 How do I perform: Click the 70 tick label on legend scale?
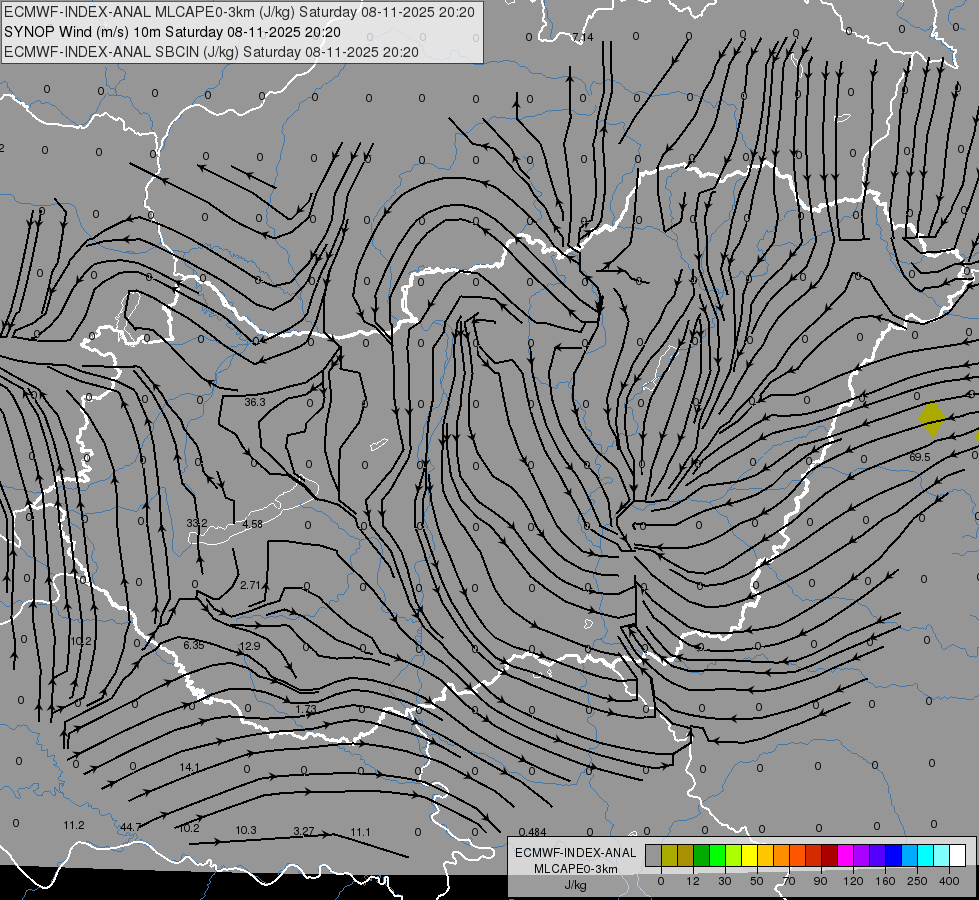tap(789, 881)
